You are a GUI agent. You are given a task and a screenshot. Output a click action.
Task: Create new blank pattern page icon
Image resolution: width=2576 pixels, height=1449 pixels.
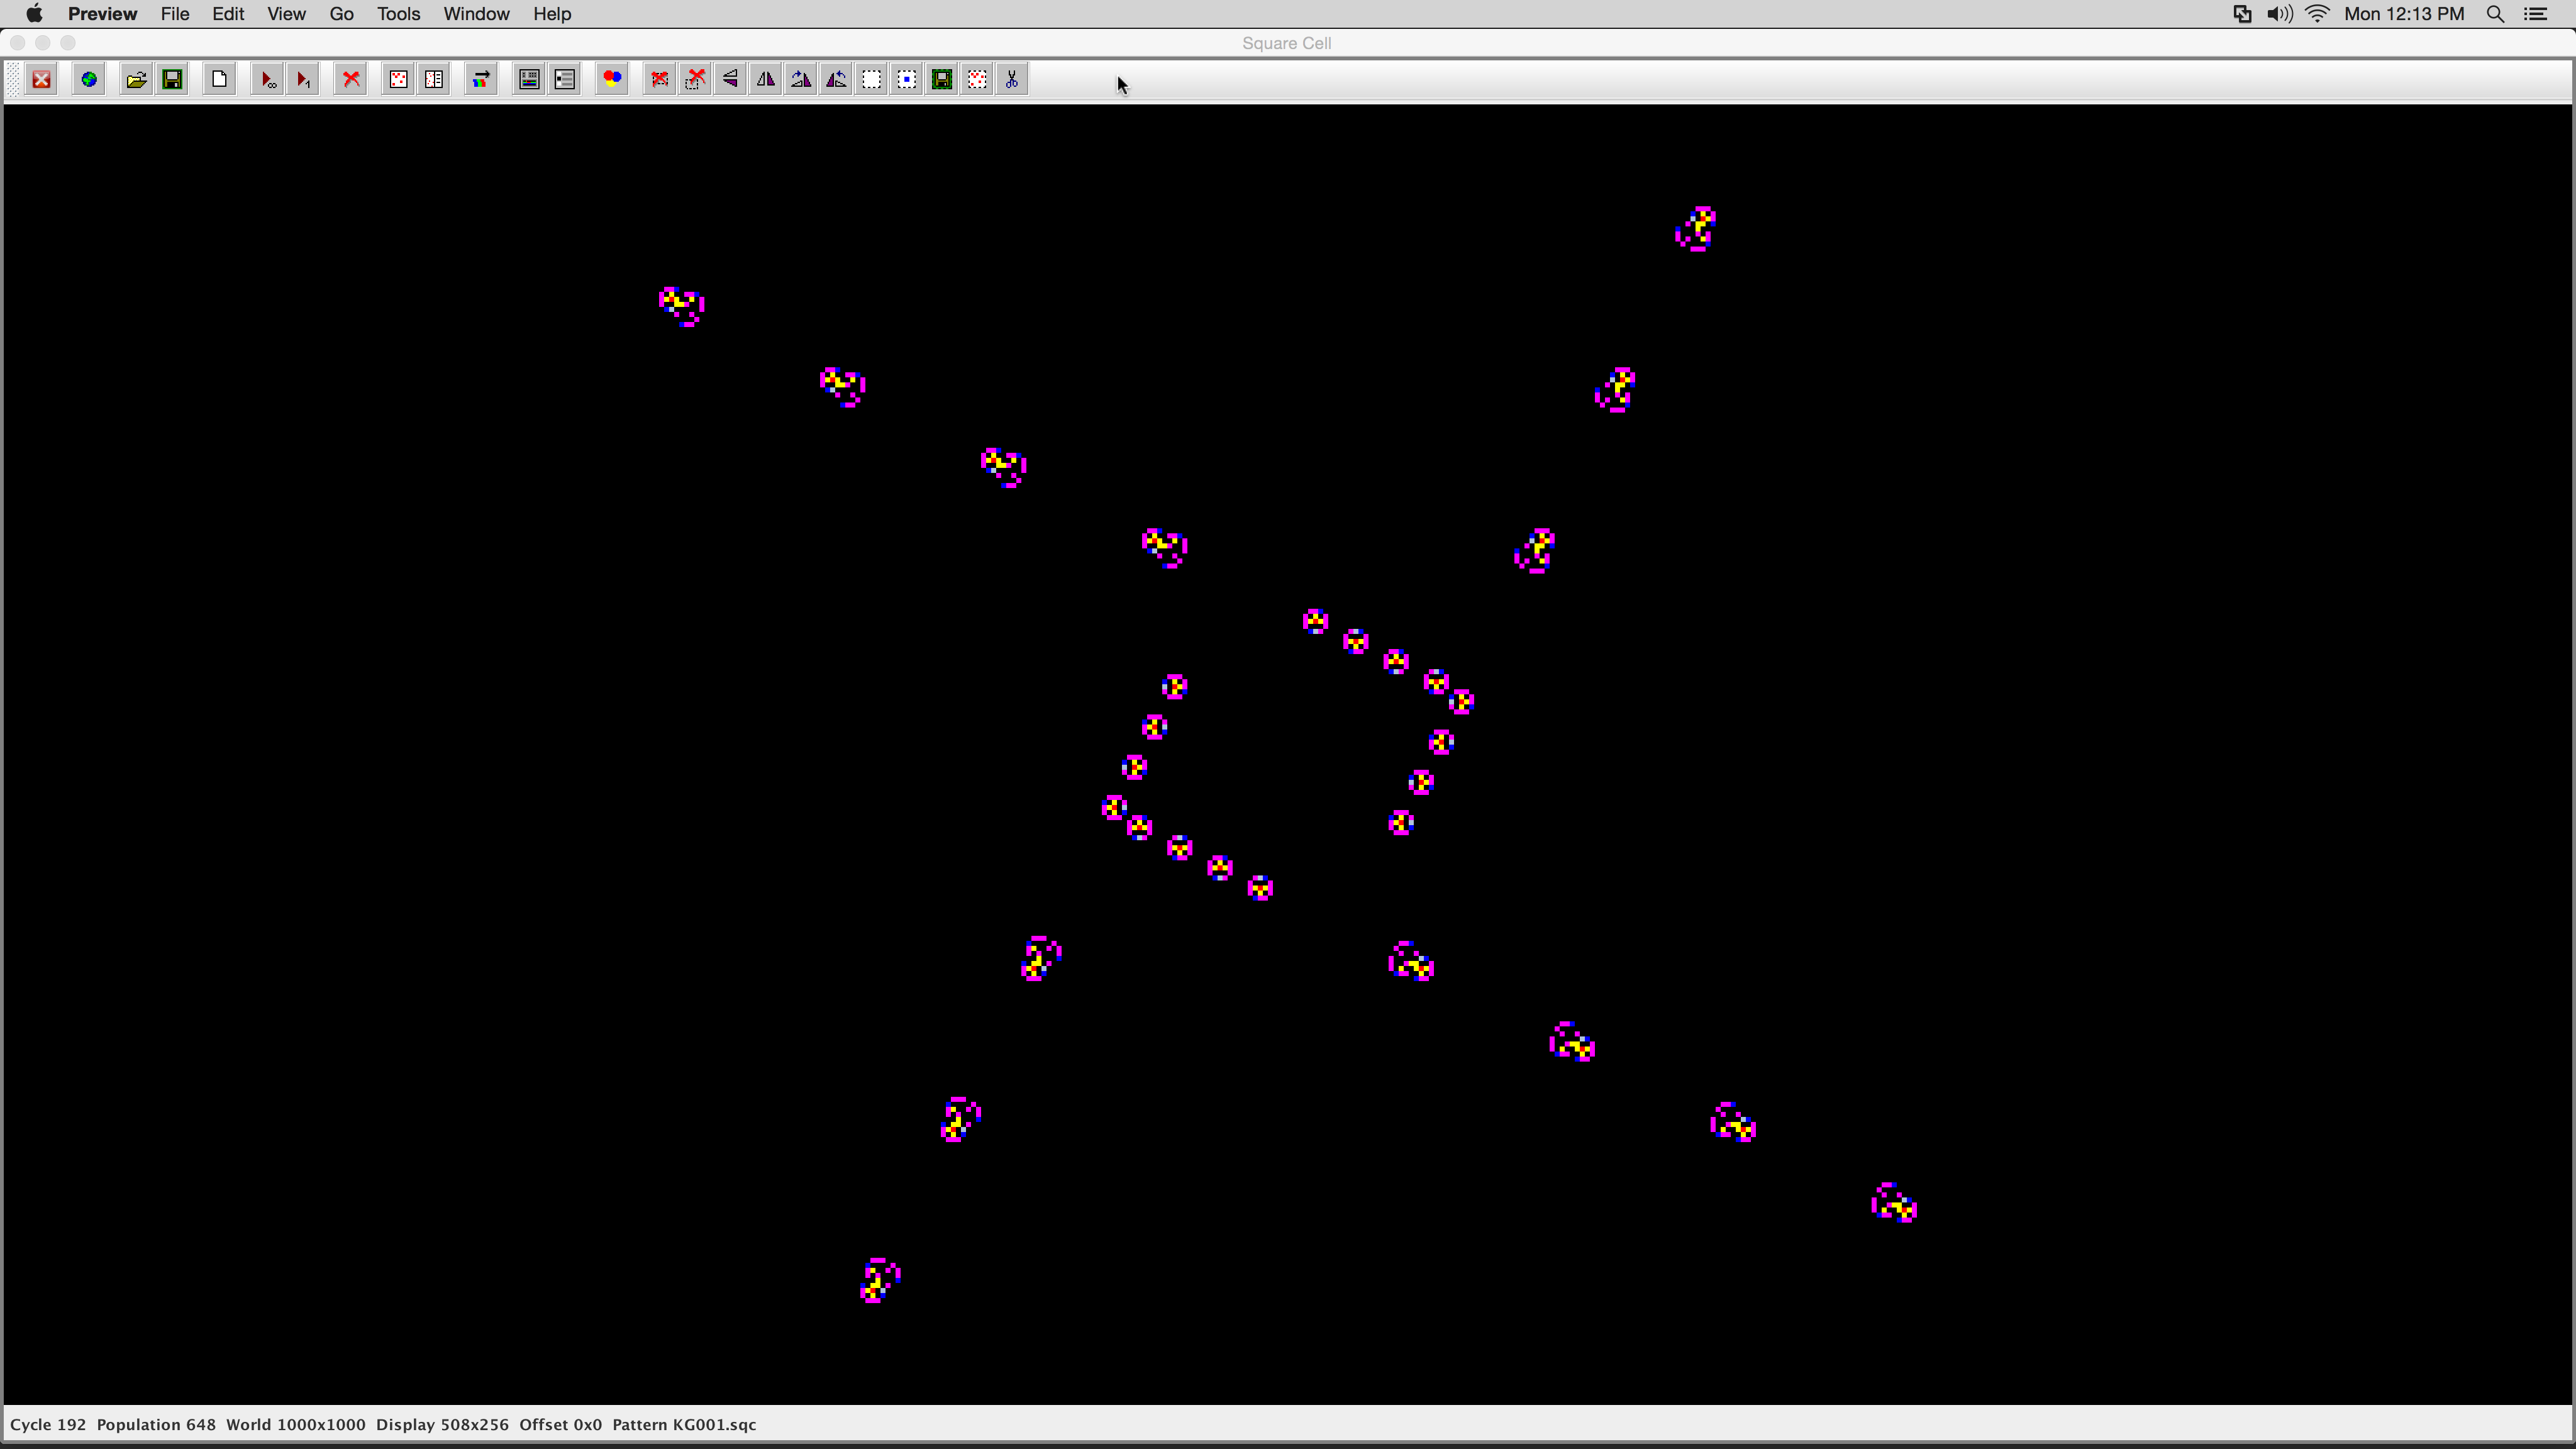(x=220, y=79)
